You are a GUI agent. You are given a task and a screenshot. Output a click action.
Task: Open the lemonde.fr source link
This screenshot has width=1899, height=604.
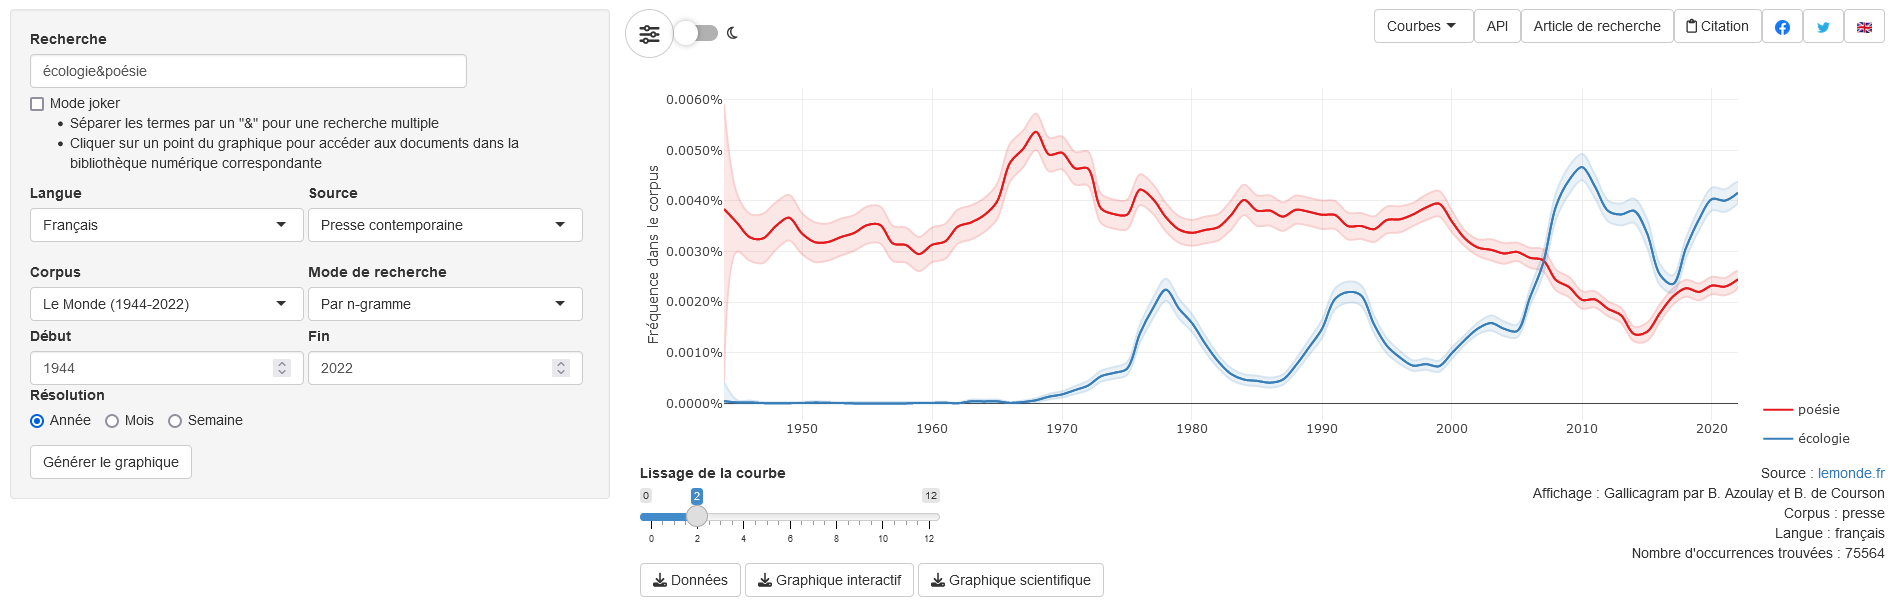[x=1850, y=473]
